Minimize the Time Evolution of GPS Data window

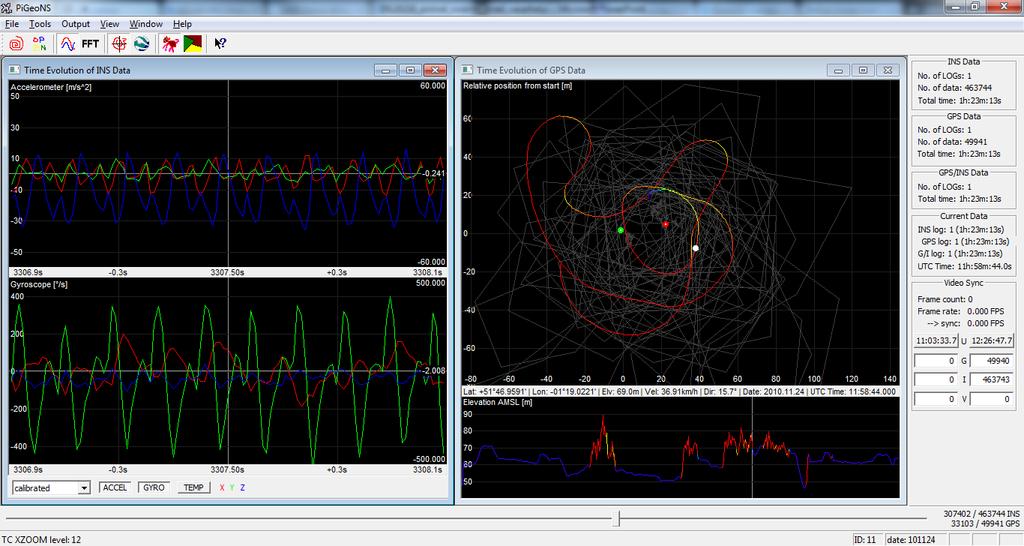click(838, 70)
